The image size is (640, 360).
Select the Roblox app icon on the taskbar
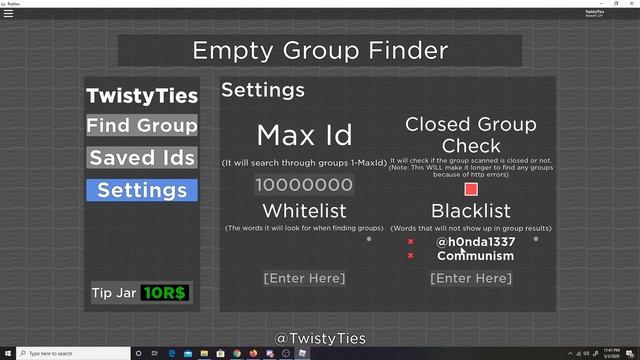point(302,353)
